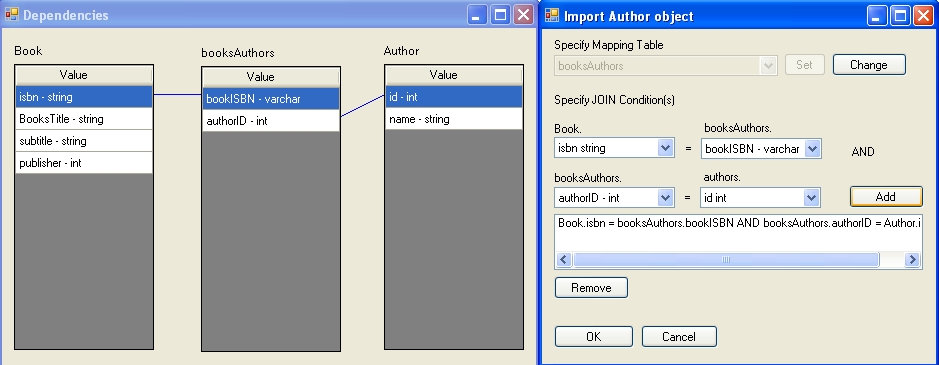Select name - string row in Author list

(453, 119)
